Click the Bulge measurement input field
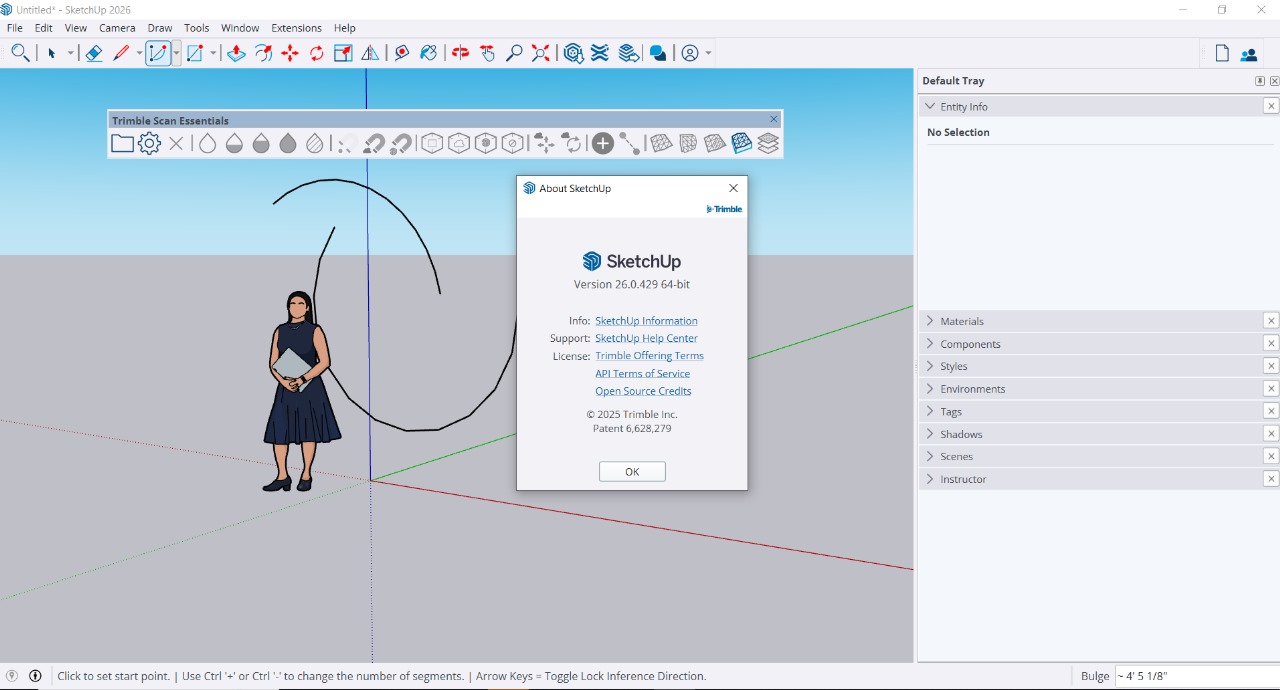Viewport: 1280px width, 690px height. (1196, 676)
